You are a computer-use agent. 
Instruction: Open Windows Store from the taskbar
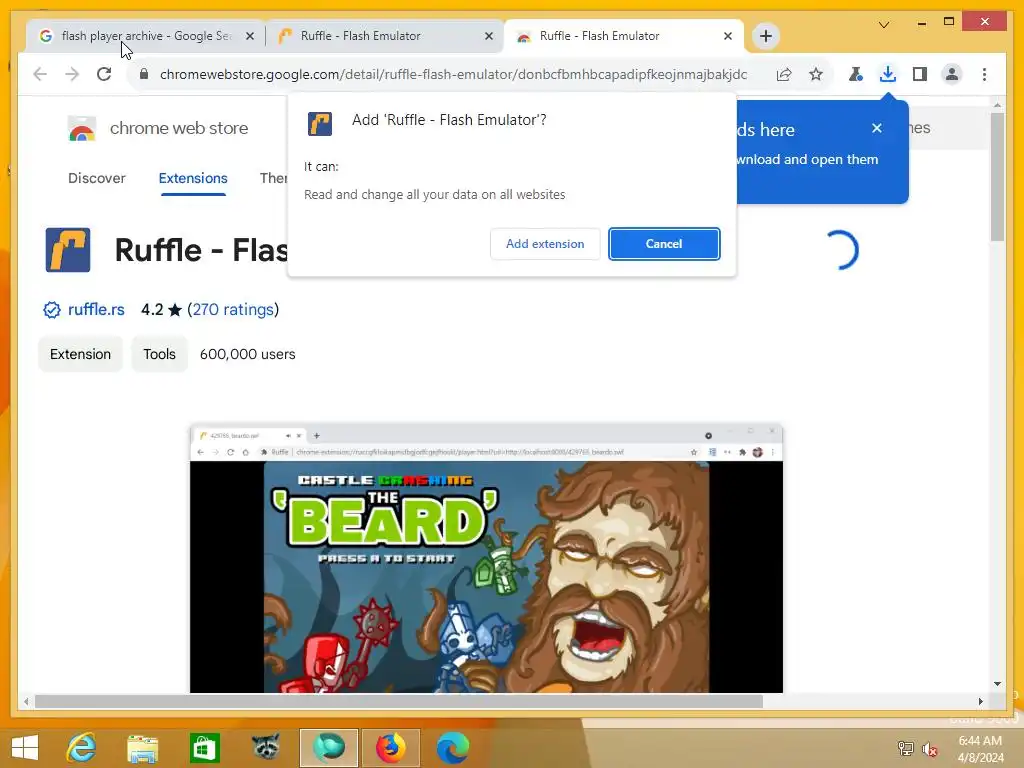coord(204,748)
